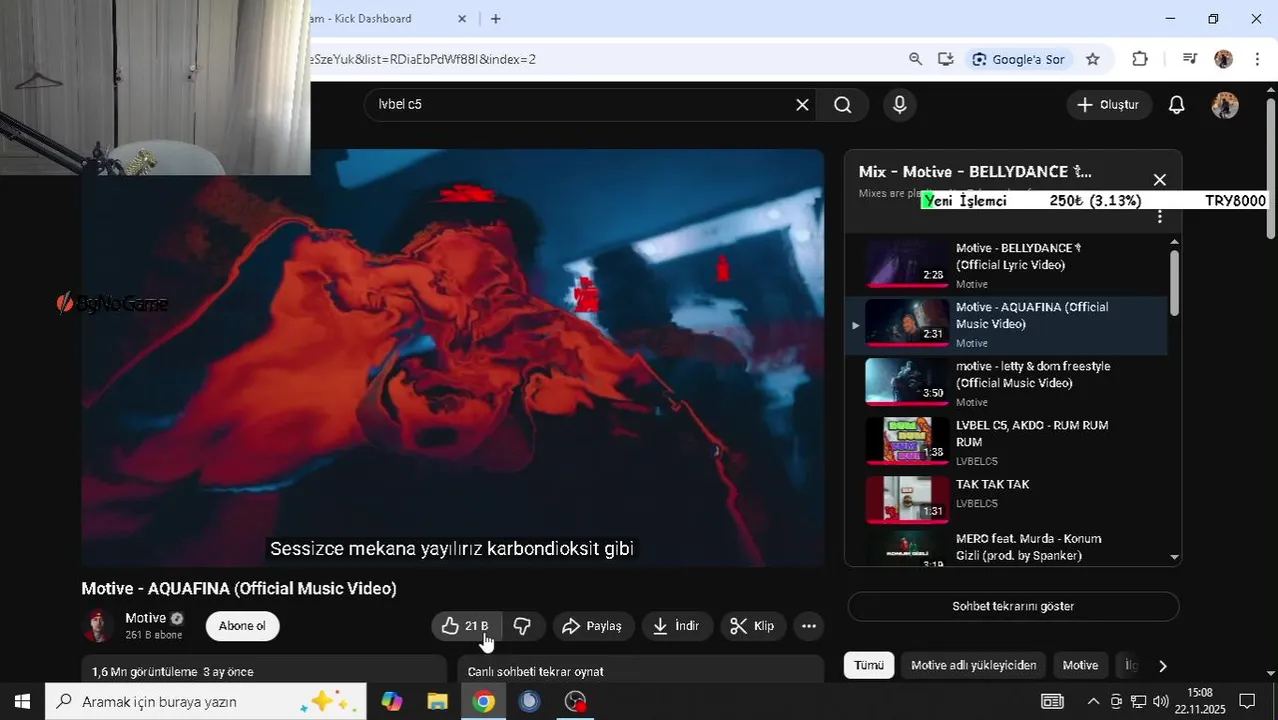Play LVBEL C5, AKDO - RUM RUM RUM
Viewport: 1278px width, 720px height.
click(1006, 443)
